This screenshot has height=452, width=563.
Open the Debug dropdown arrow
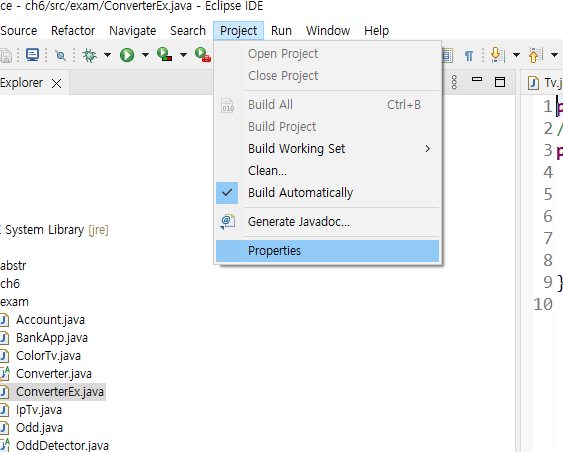coord(107,55)
